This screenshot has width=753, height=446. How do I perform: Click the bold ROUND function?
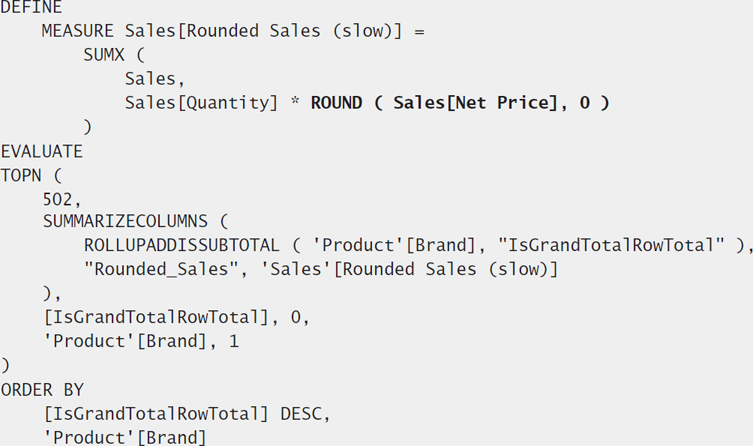click(x=336, y=103)
